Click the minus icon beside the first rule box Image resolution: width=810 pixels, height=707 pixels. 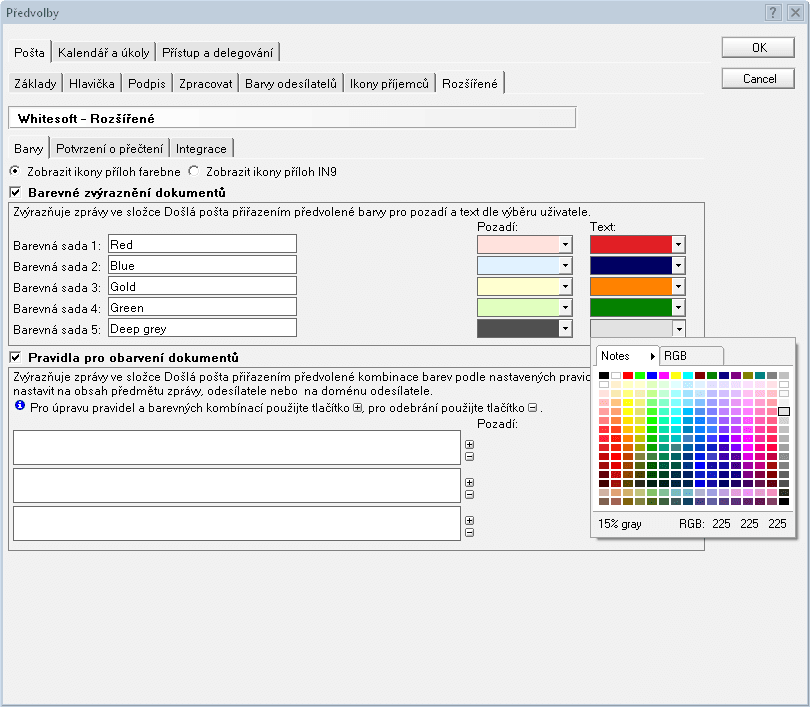click(469, 457)
